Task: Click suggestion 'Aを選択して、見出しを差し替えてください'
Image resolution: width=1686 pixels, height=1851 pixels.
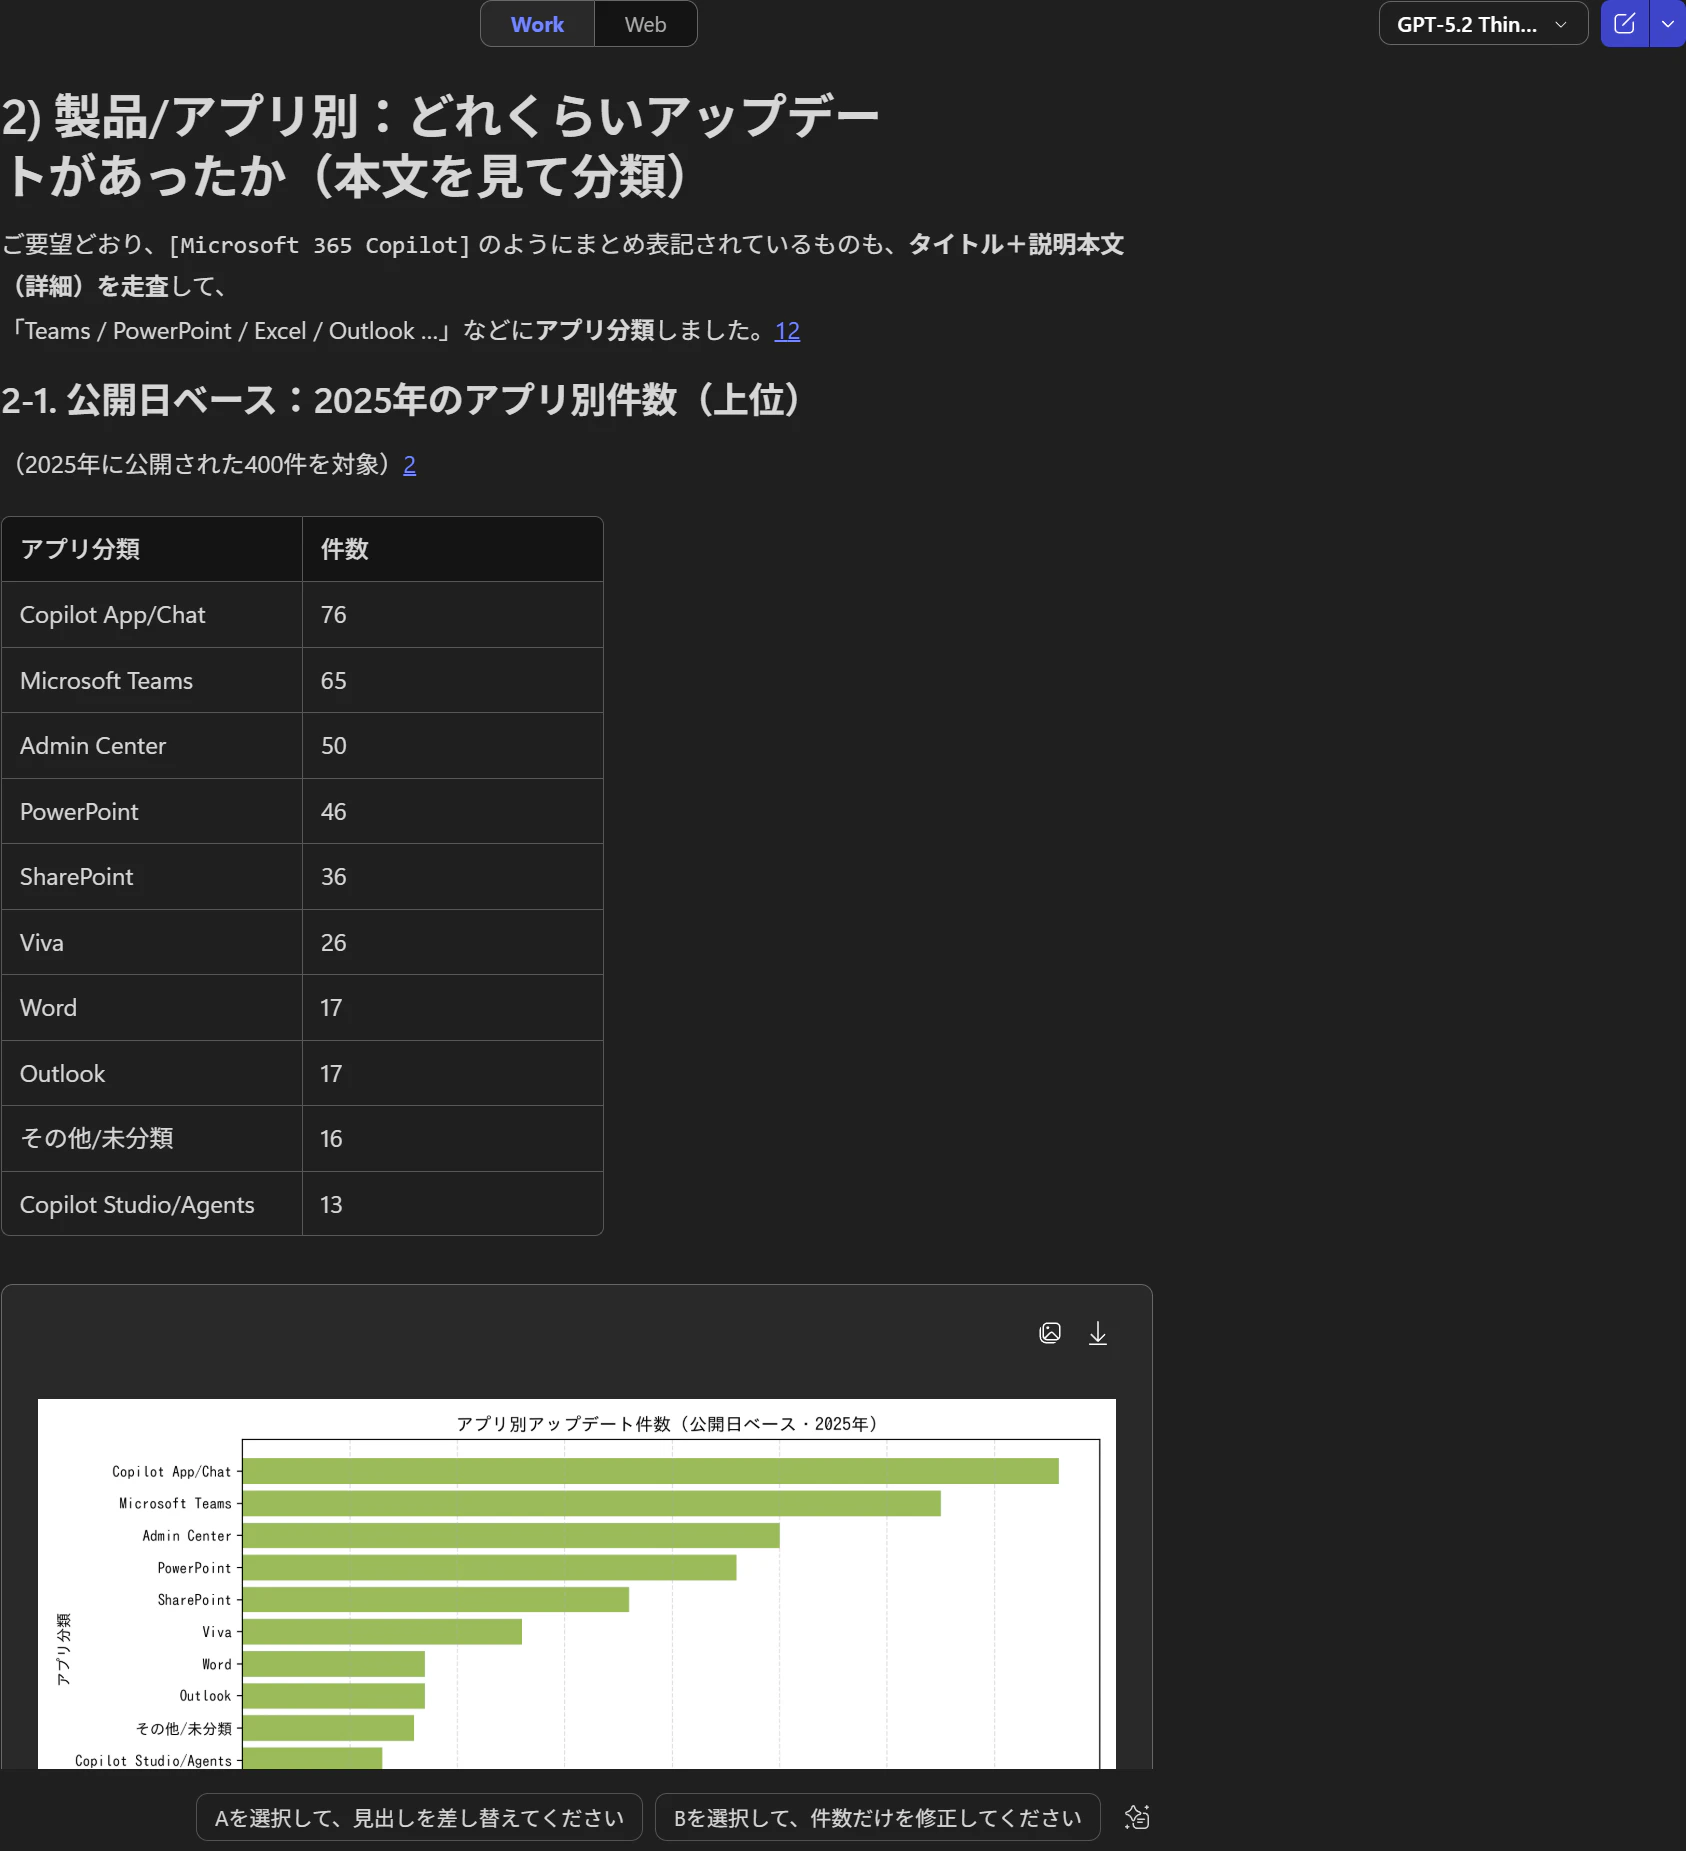Action: tap(419, 1817)
